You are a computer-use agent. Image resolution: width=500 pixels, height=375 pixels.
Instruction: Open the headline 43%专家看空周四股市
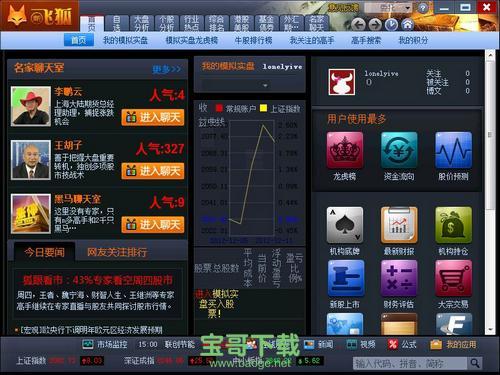tap(98, 280)
